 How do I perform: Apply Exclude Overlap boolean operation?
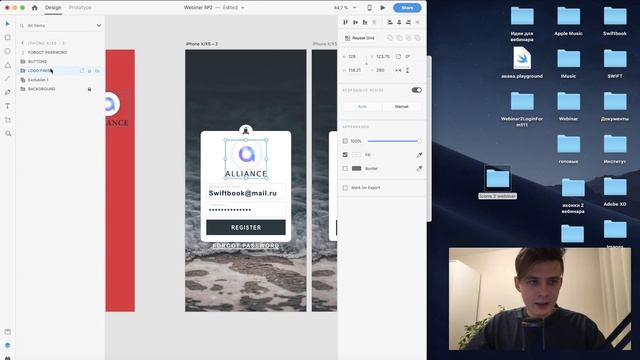(417, 38)
